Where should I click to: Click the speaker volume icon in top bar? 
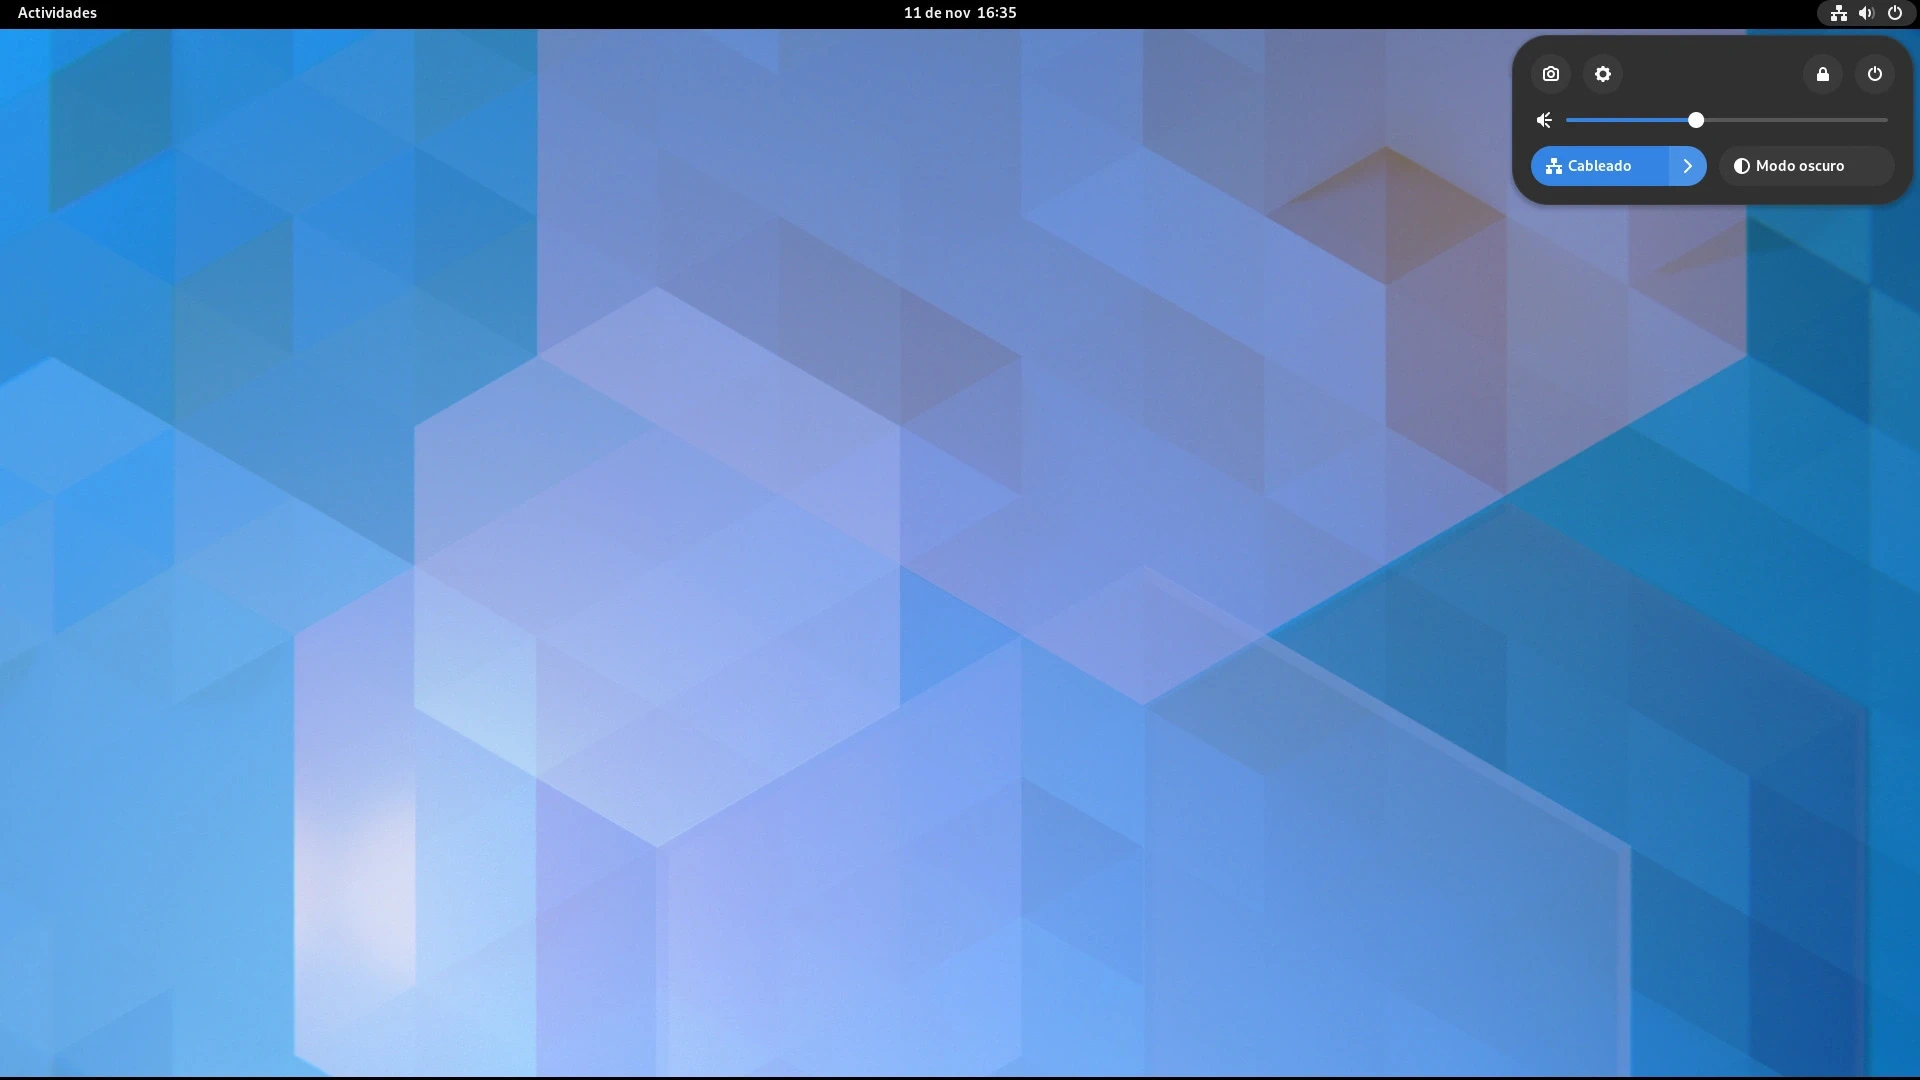[1866, 13]
